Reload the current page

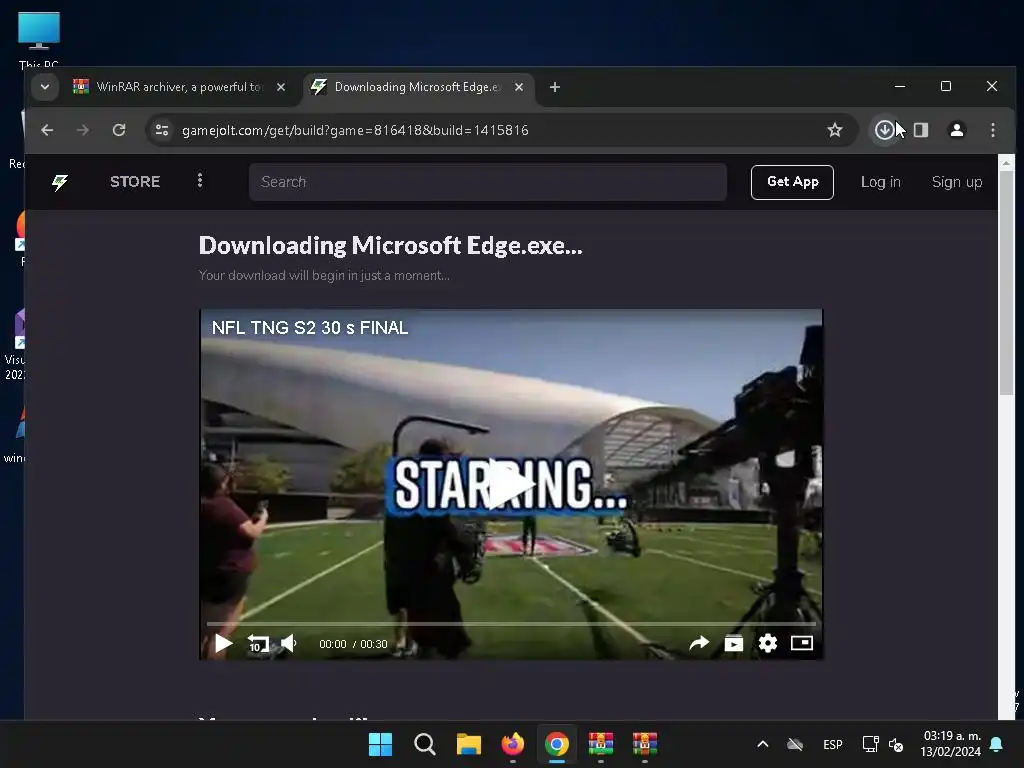click(x=119, y=130)
